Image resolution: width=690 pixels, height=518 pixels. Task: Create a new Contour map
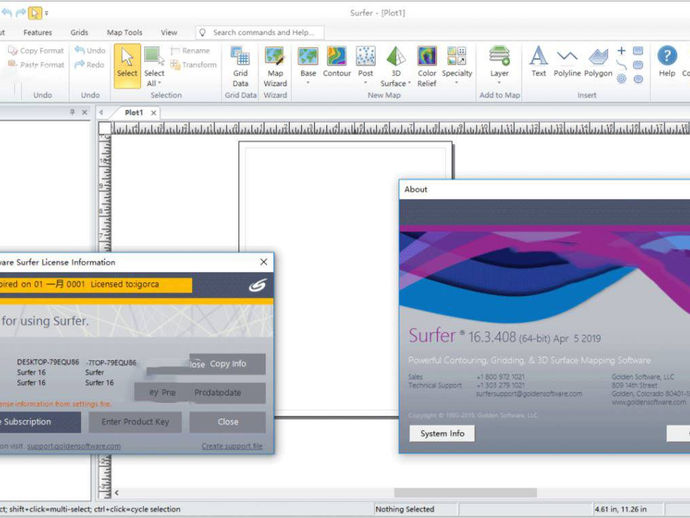[337, 62]
